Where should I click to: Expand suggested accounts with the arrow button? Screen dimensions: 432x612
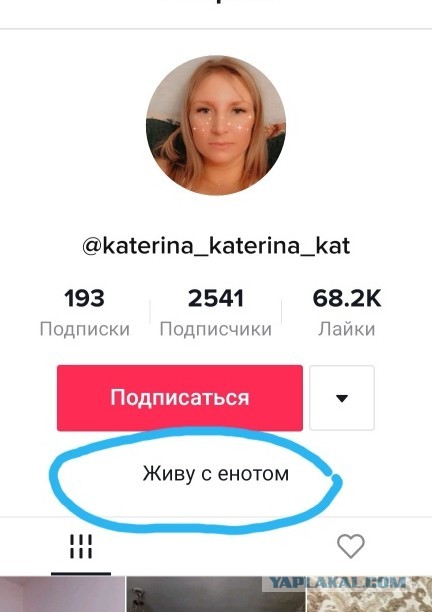pos(342,398)
